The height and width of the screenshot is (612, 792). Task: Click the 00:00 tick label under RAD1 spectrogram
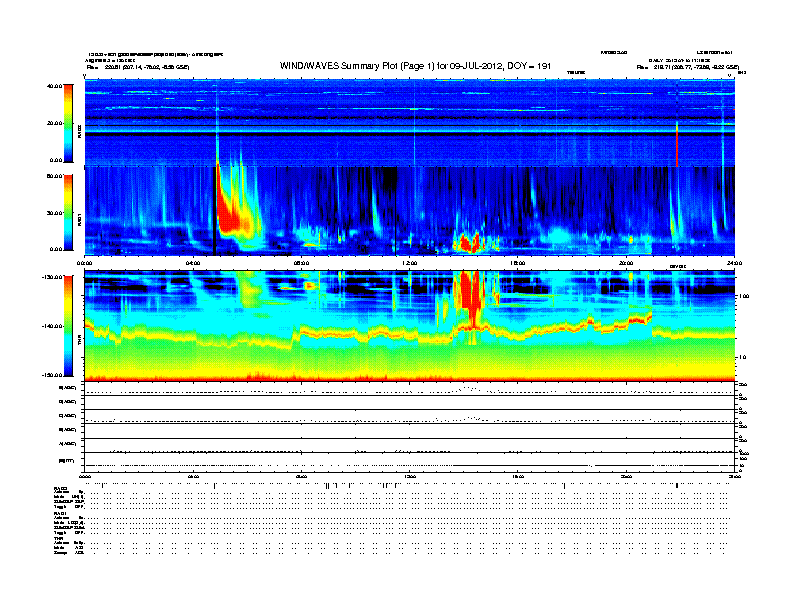tap(84, 263)
